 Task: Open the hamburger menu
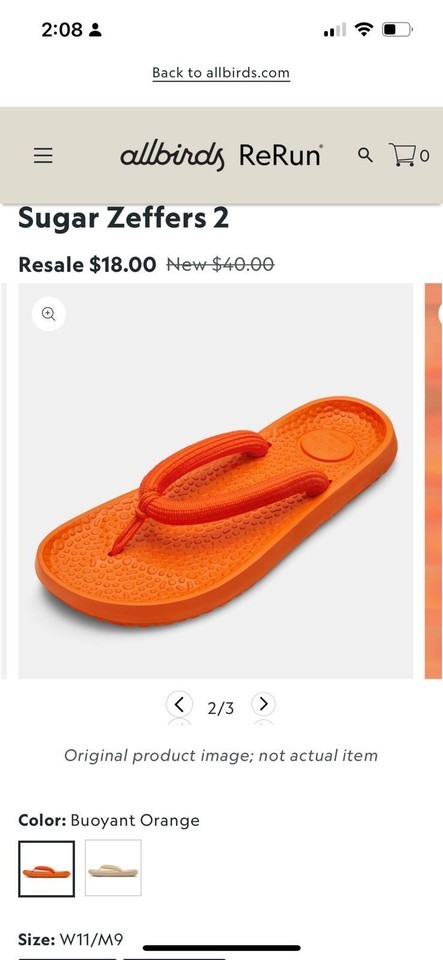coord(43,156)
